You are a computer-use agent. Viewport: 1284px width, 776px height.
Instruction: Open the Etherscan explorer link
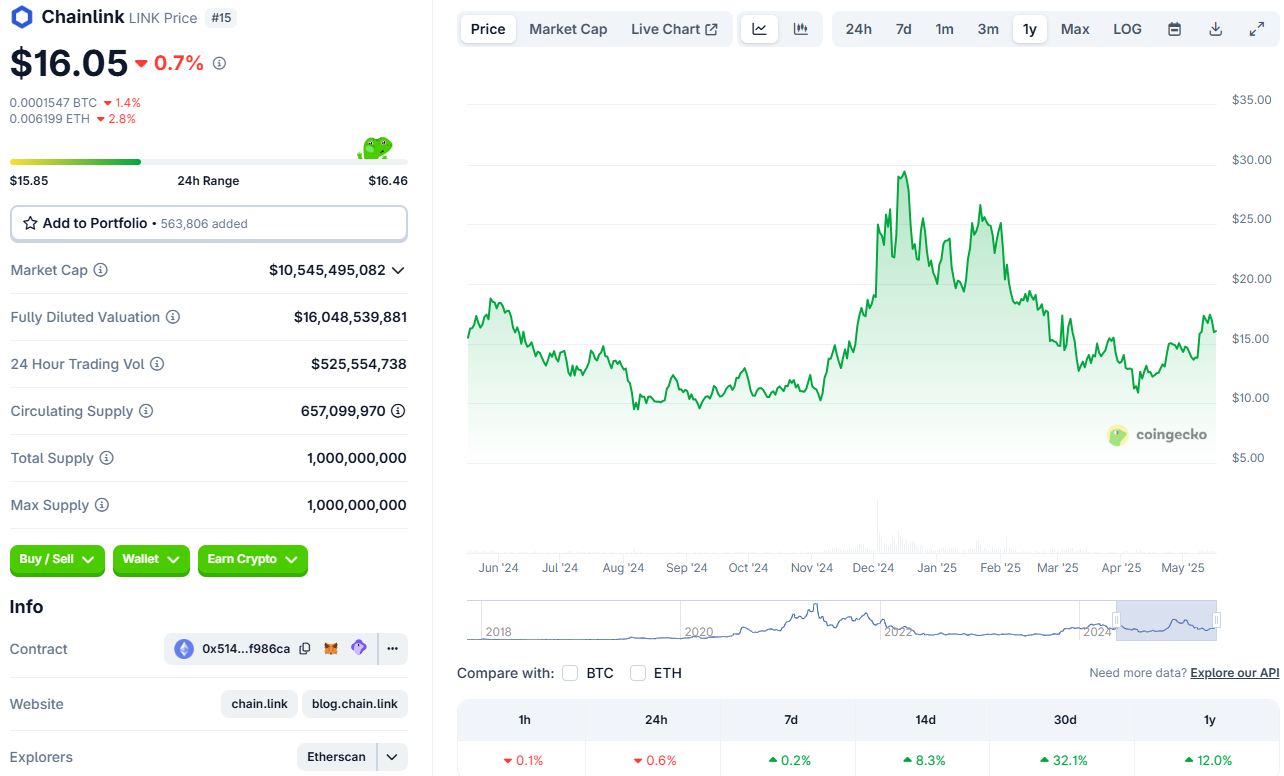[x=336, y=758]
